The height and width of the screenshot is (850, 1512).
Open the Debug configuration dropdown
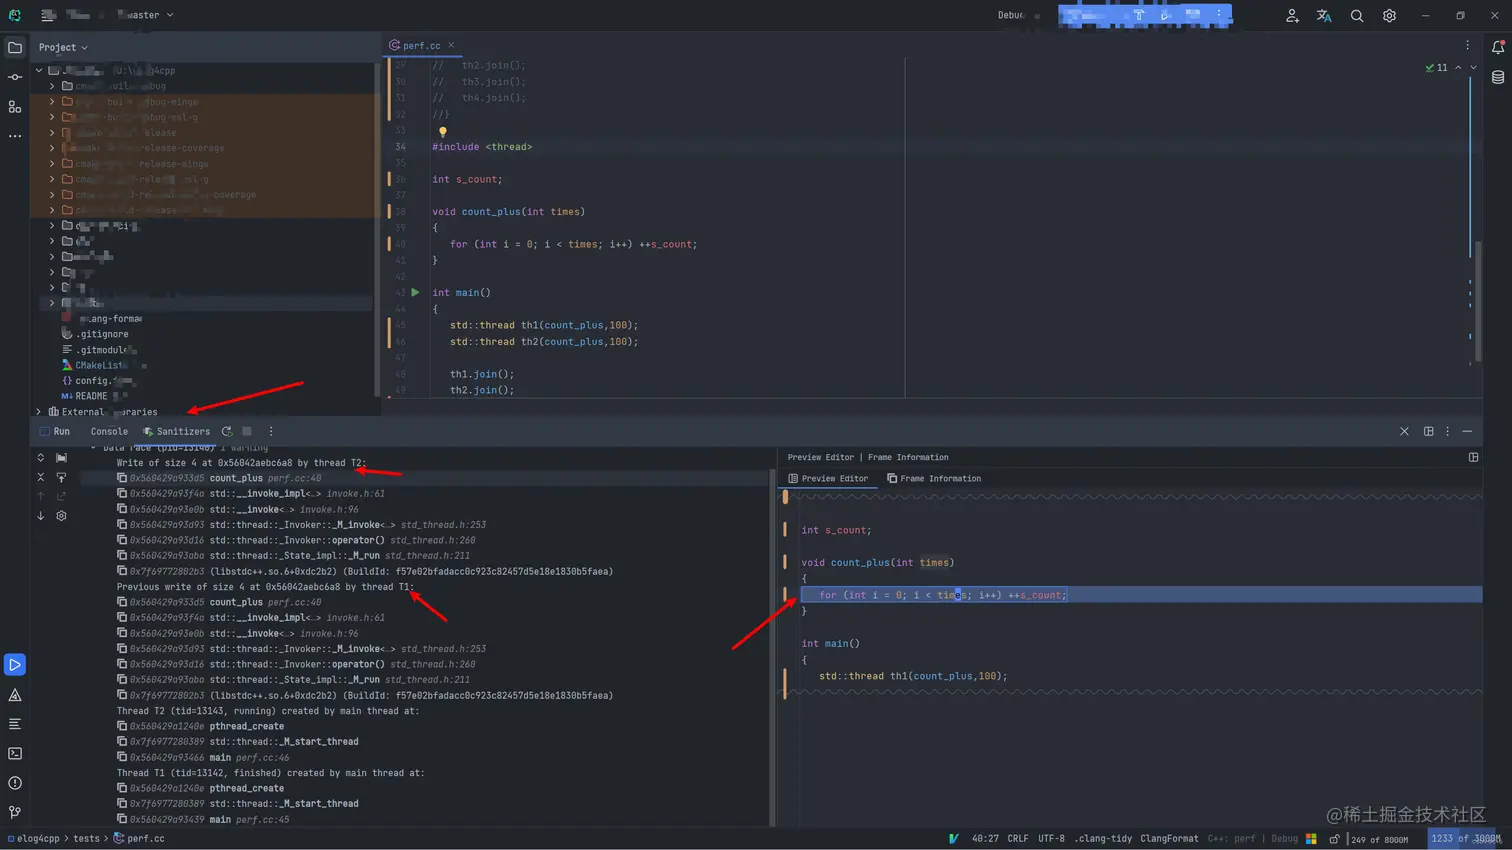pos(1018,15)
